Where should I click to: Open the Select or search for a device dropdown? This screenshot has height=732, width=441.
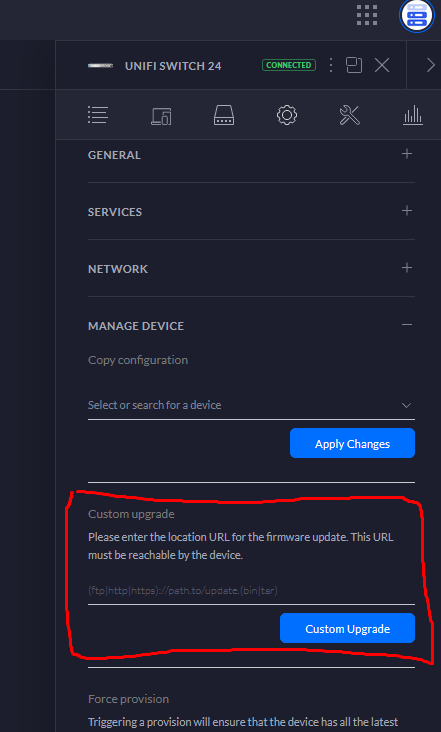[251, 405]
